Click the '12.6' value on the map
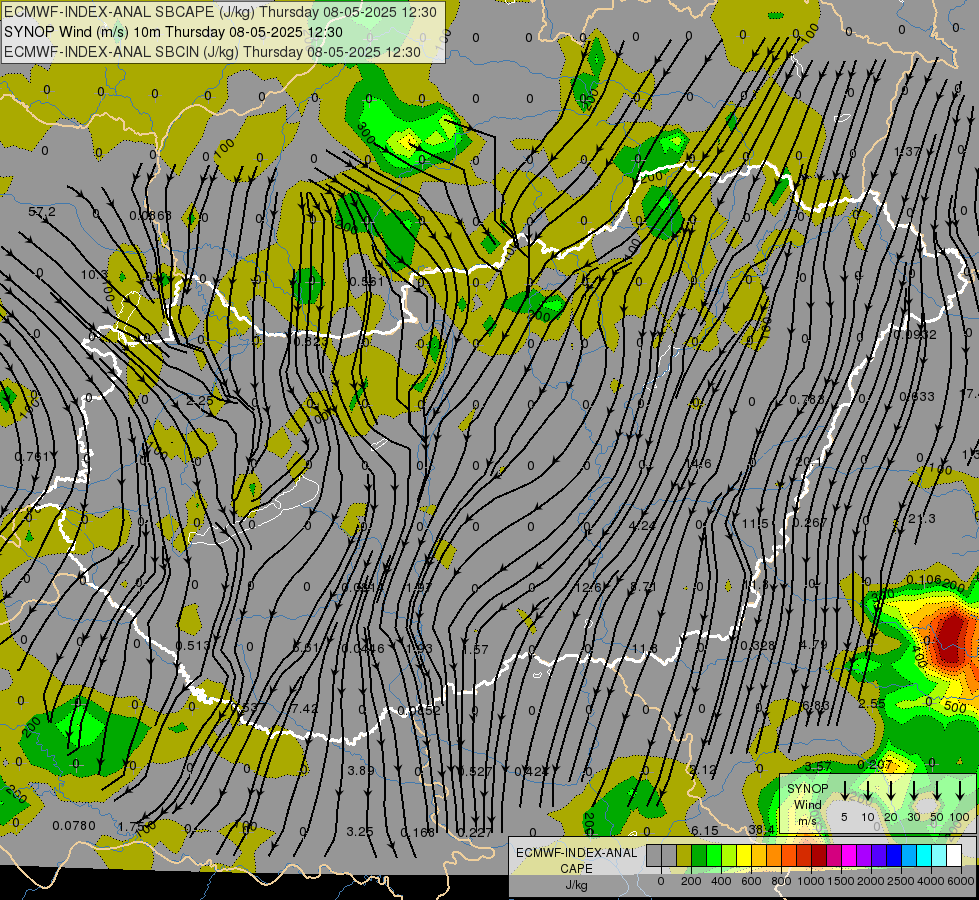The height and width of the screenshot is (900, 979). 588,586
